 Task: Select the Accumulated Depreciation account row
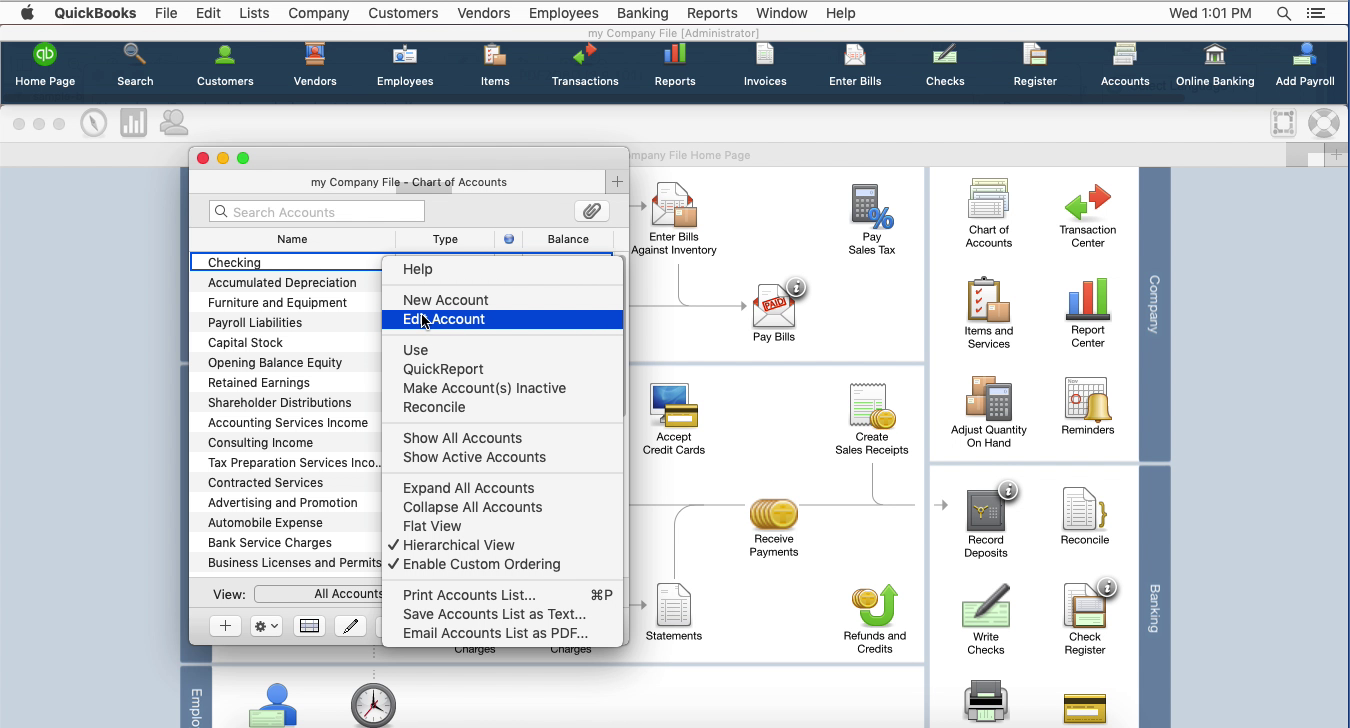coord(286,283)
